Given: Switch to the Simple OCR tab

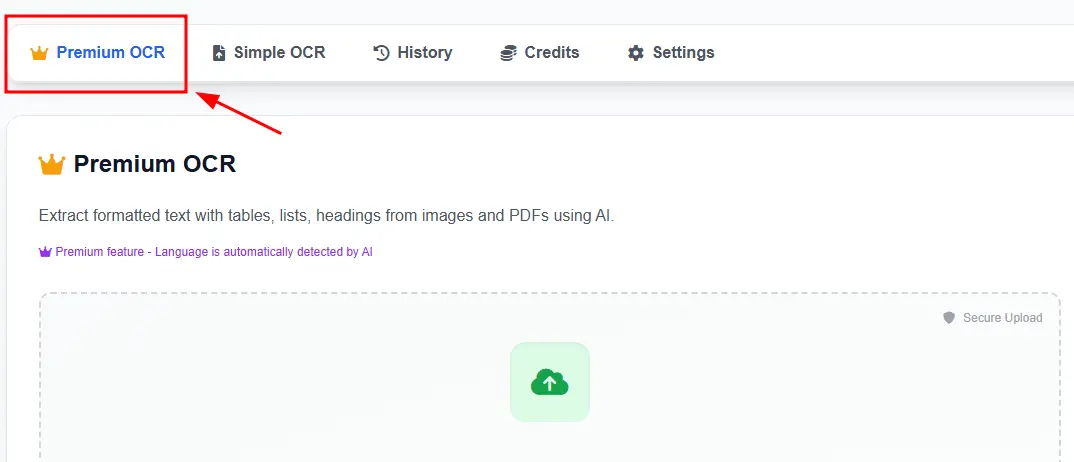Looking at the screenshot, I should [279, 53].
